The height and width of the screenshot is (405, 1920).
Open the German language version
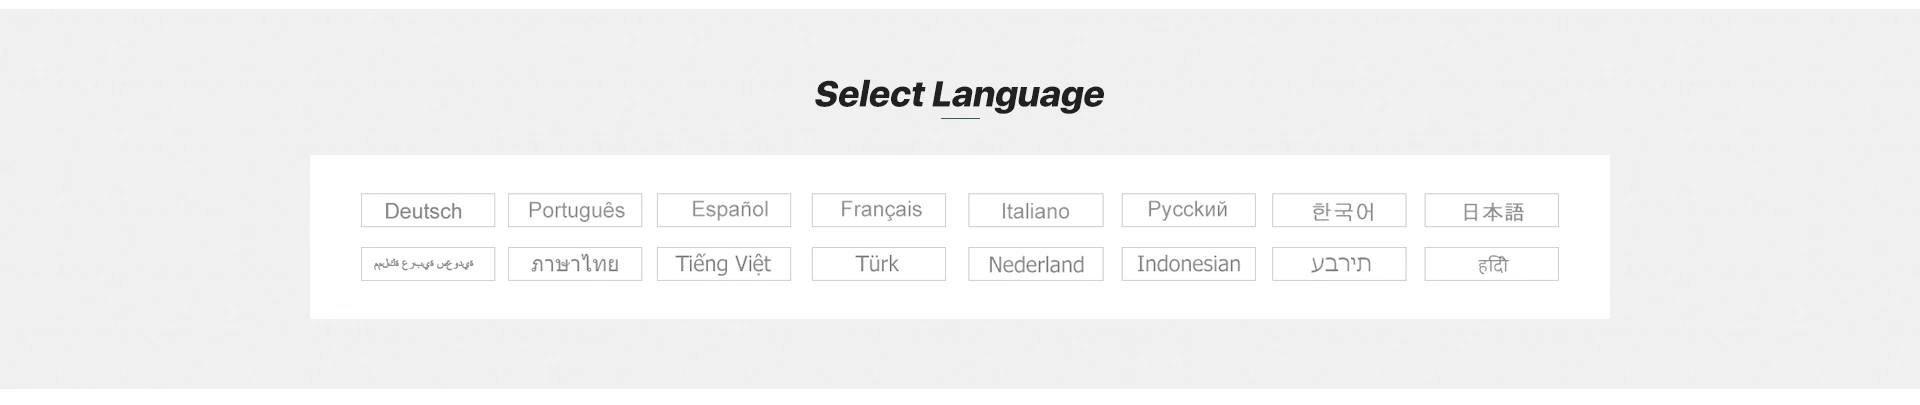[x=427, y=211]
